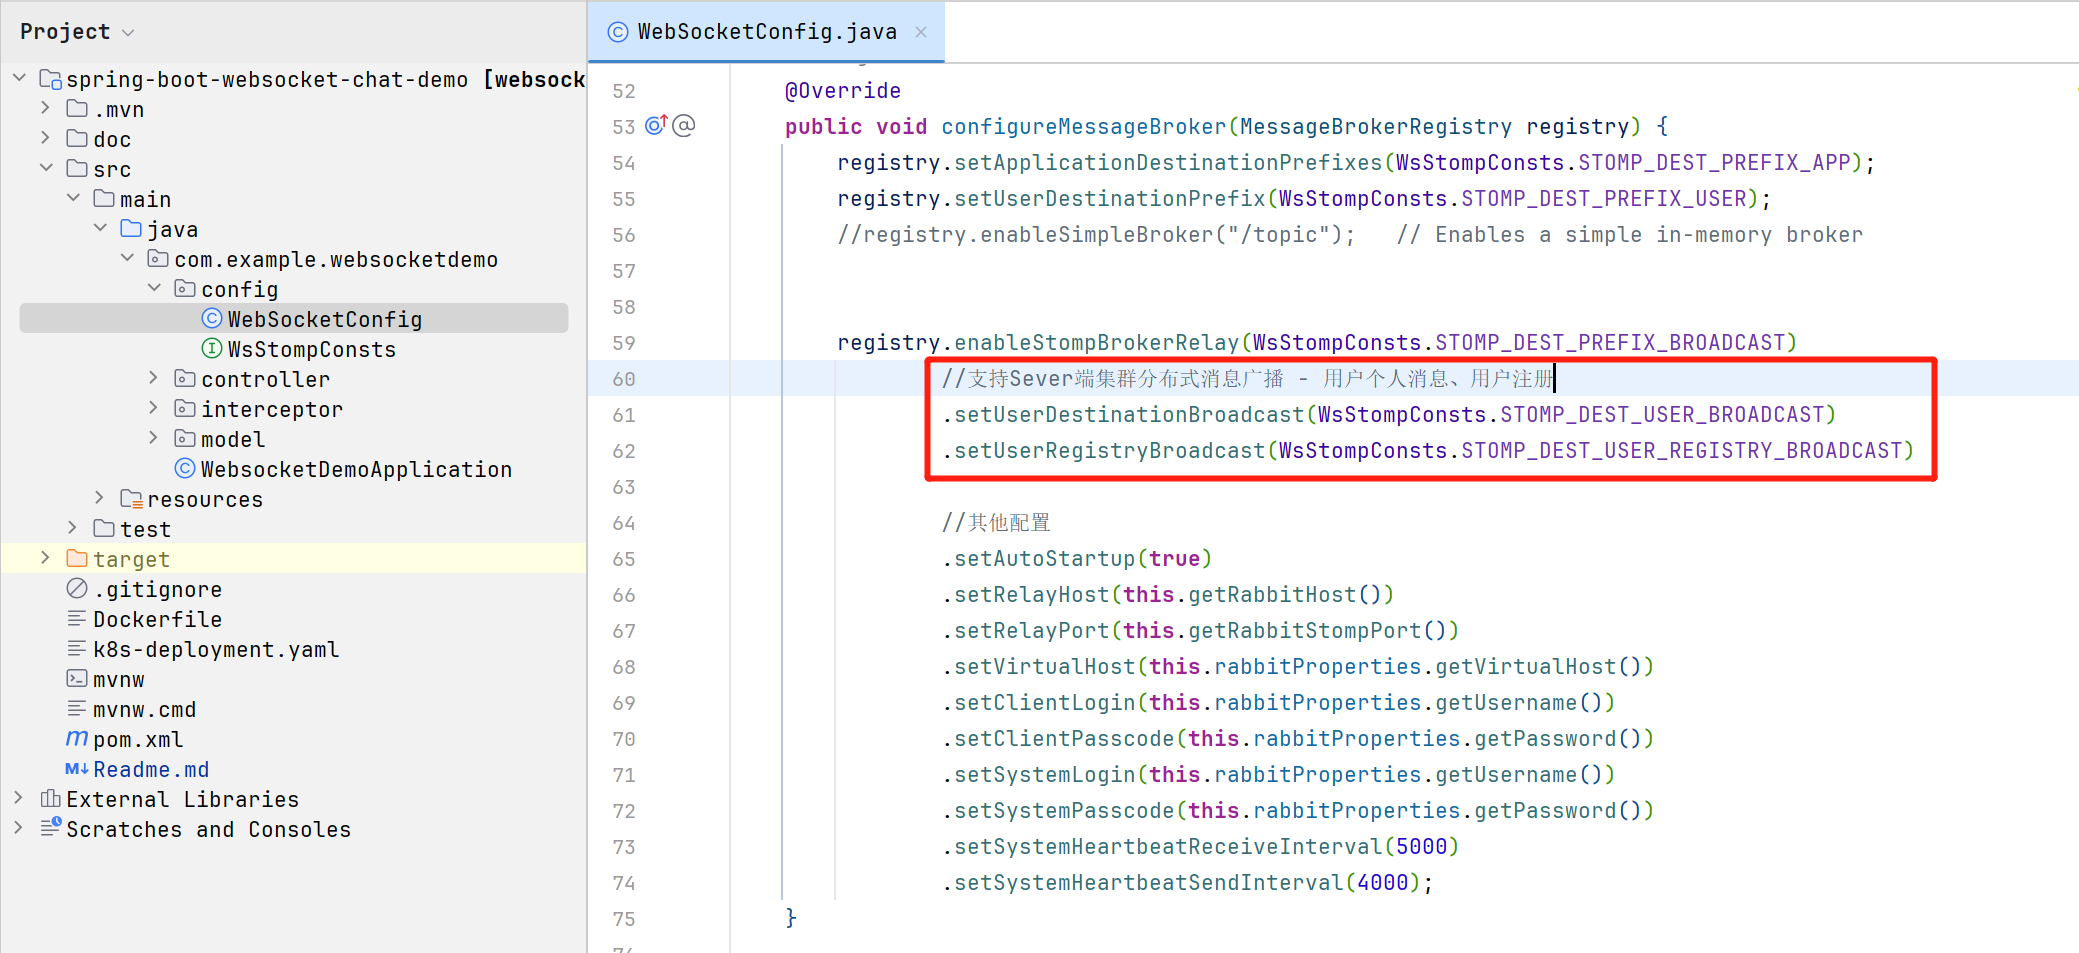Image resolution: width=2079 pixels, height=953 pixels.
Task: Expand the model package
Action: coord(154,437)
